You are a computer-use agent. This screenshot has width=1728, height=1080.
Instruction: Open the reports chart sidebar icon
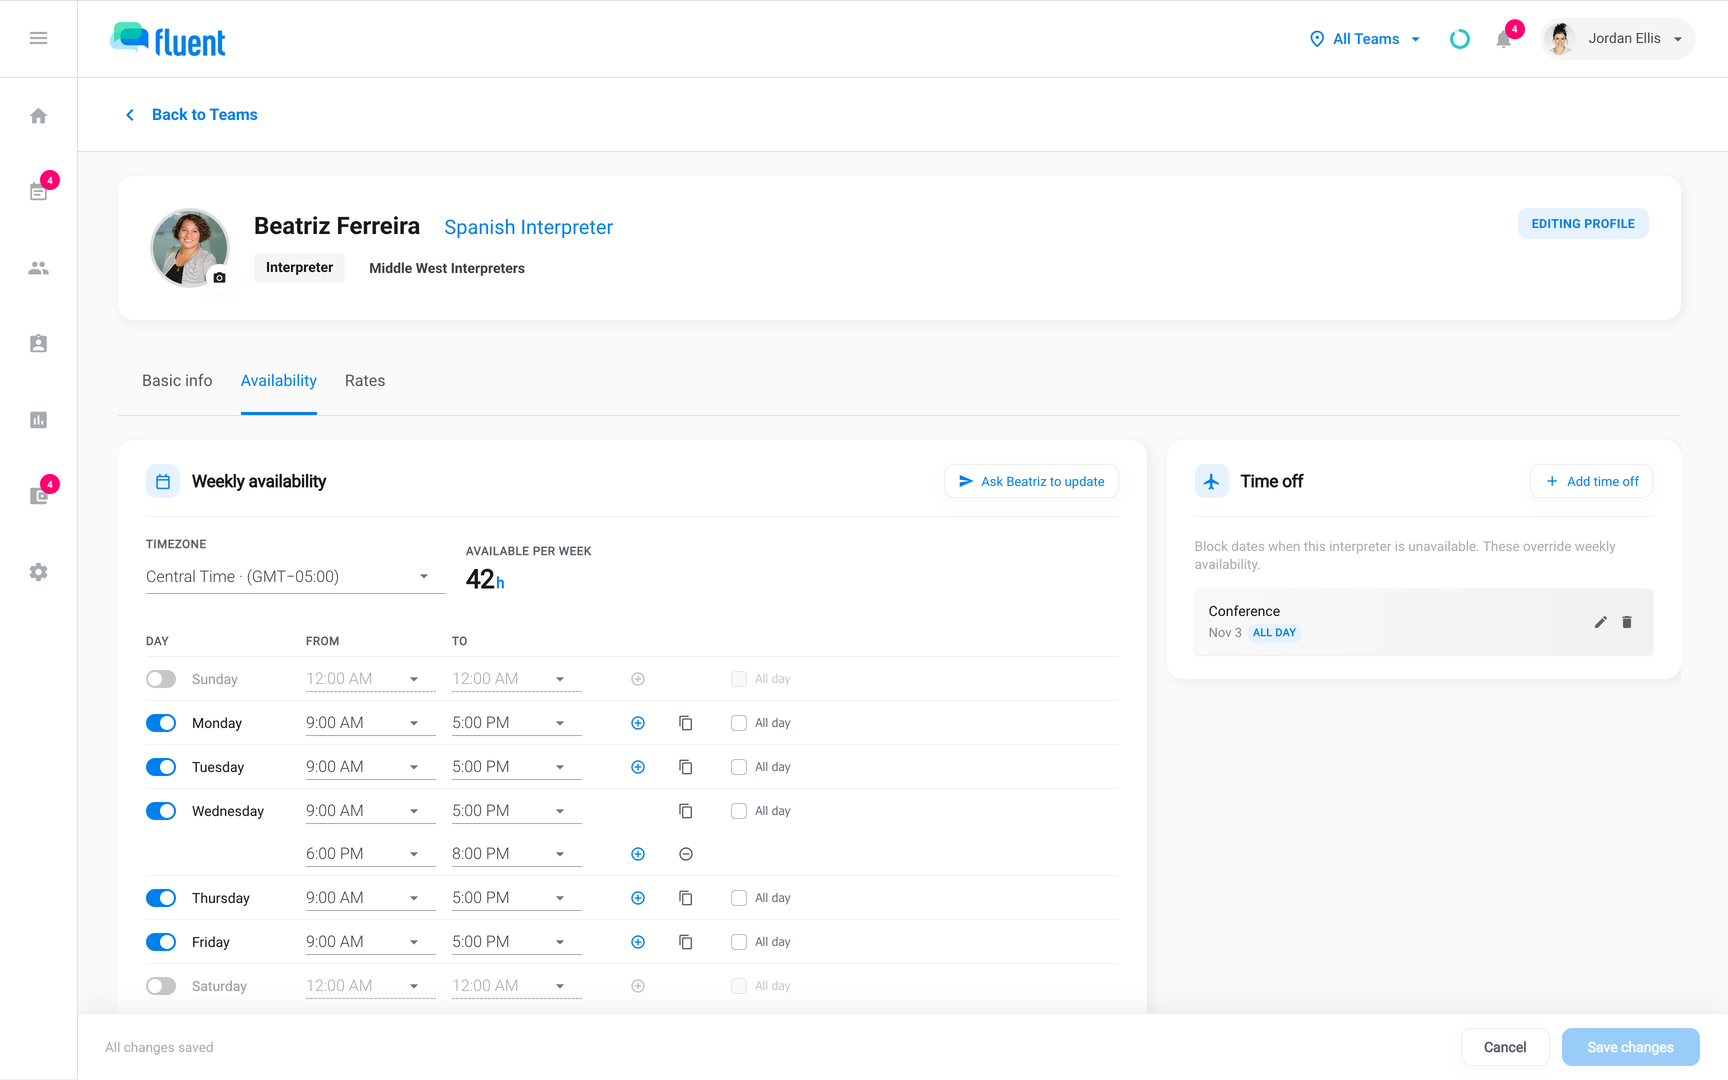pos(38,420)
